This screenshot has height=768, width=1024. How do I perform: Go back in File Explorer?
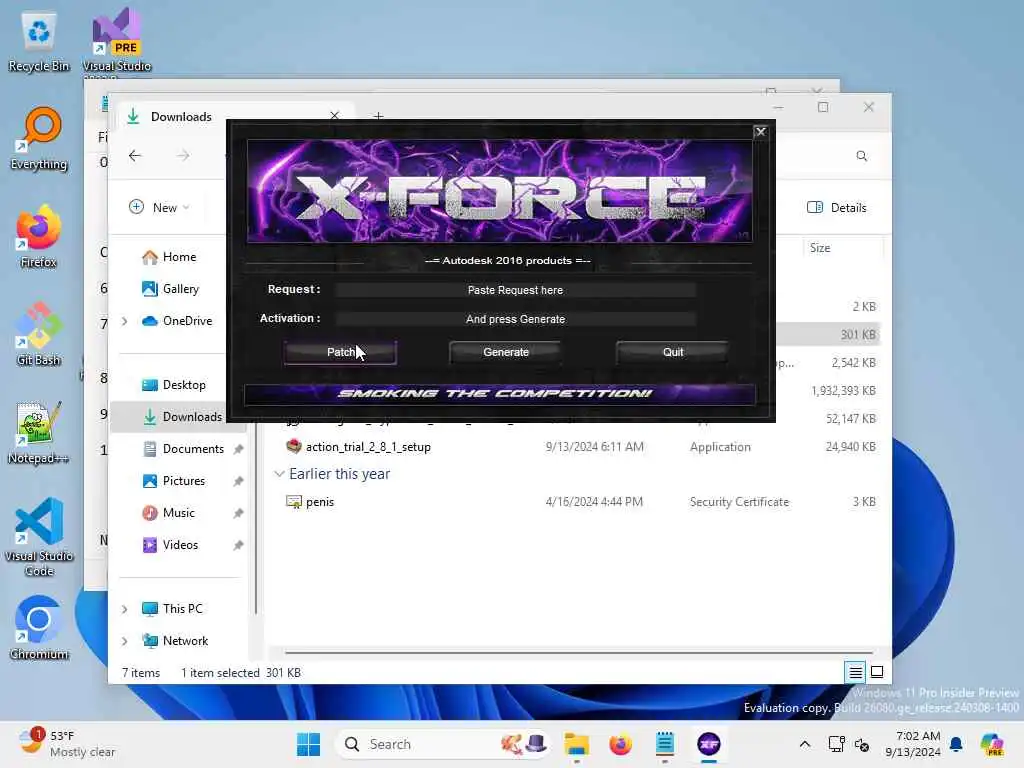pos(135,155)
